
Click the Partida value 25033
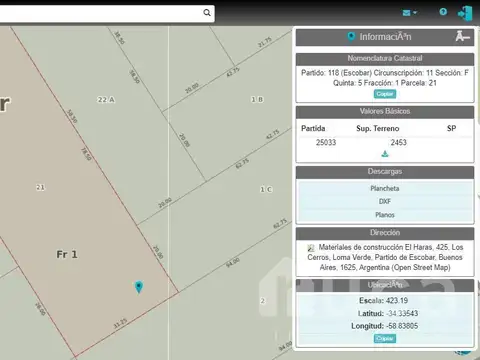click(x=326, y=143)
